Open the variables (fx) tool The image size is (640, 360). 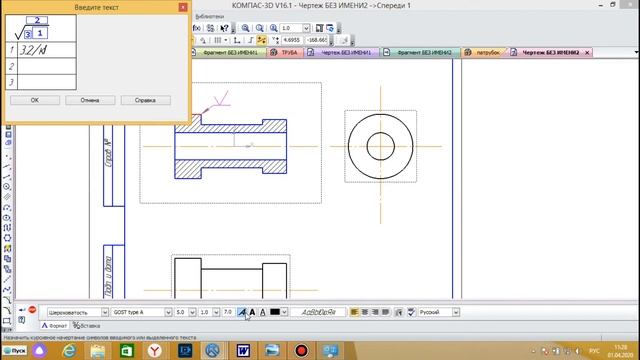coord(197,28)
